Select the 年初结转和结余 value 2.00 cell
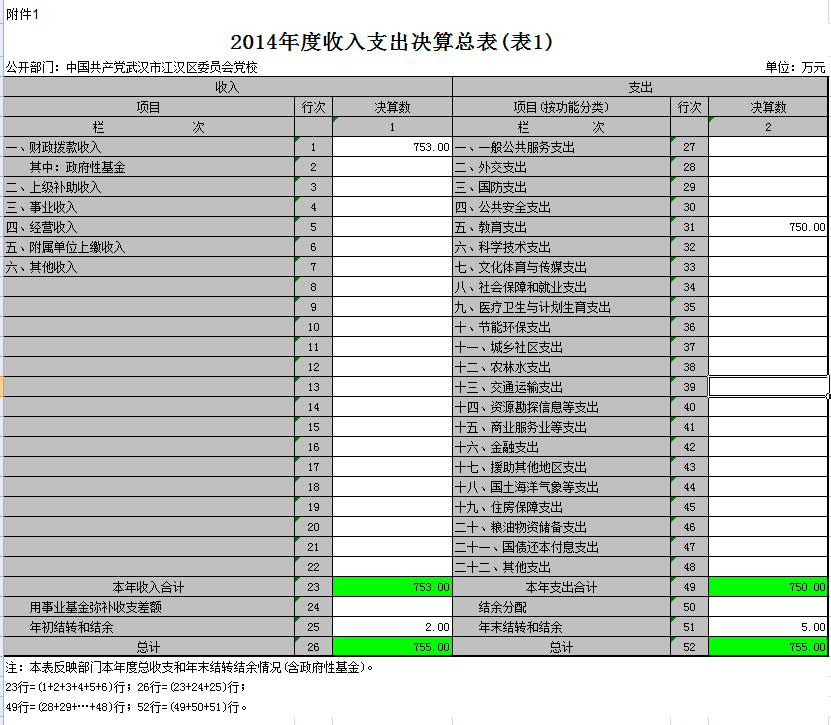The height and width of the screenshot is (725, 831). (392, 627)
